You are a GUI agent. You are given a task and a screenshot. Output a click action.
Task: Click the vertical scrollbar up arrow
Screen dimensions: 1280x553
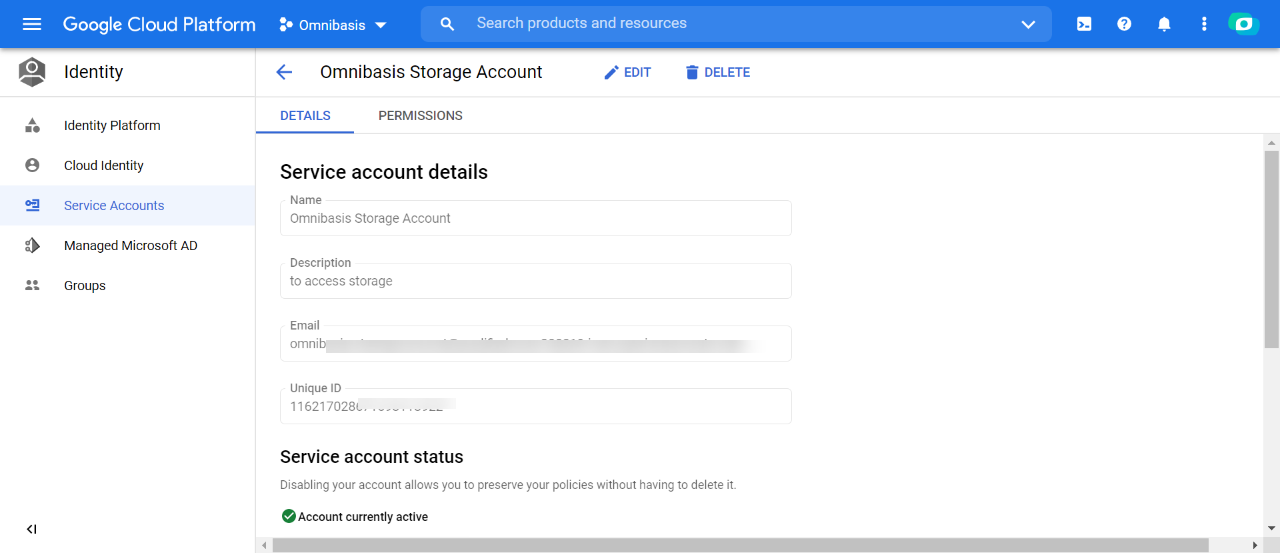point(1271,142)
